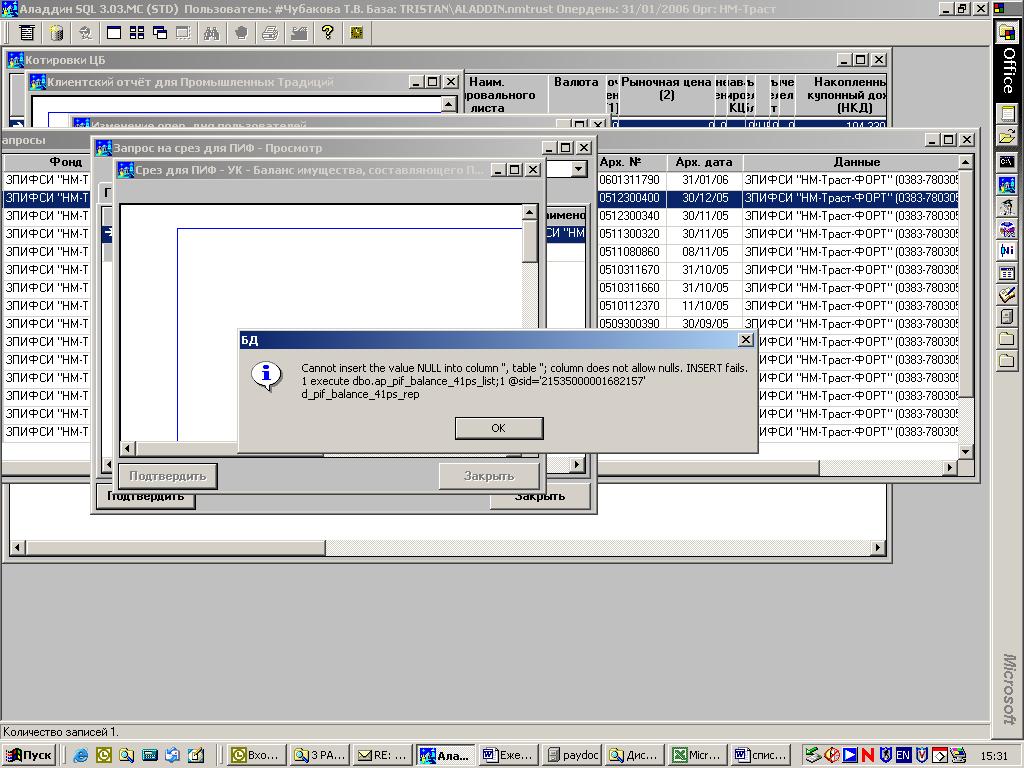Launch the MS-DOS prompt from the Office bar
1024x768 pixels.
pyautogui.click(x=1007, y=161)
